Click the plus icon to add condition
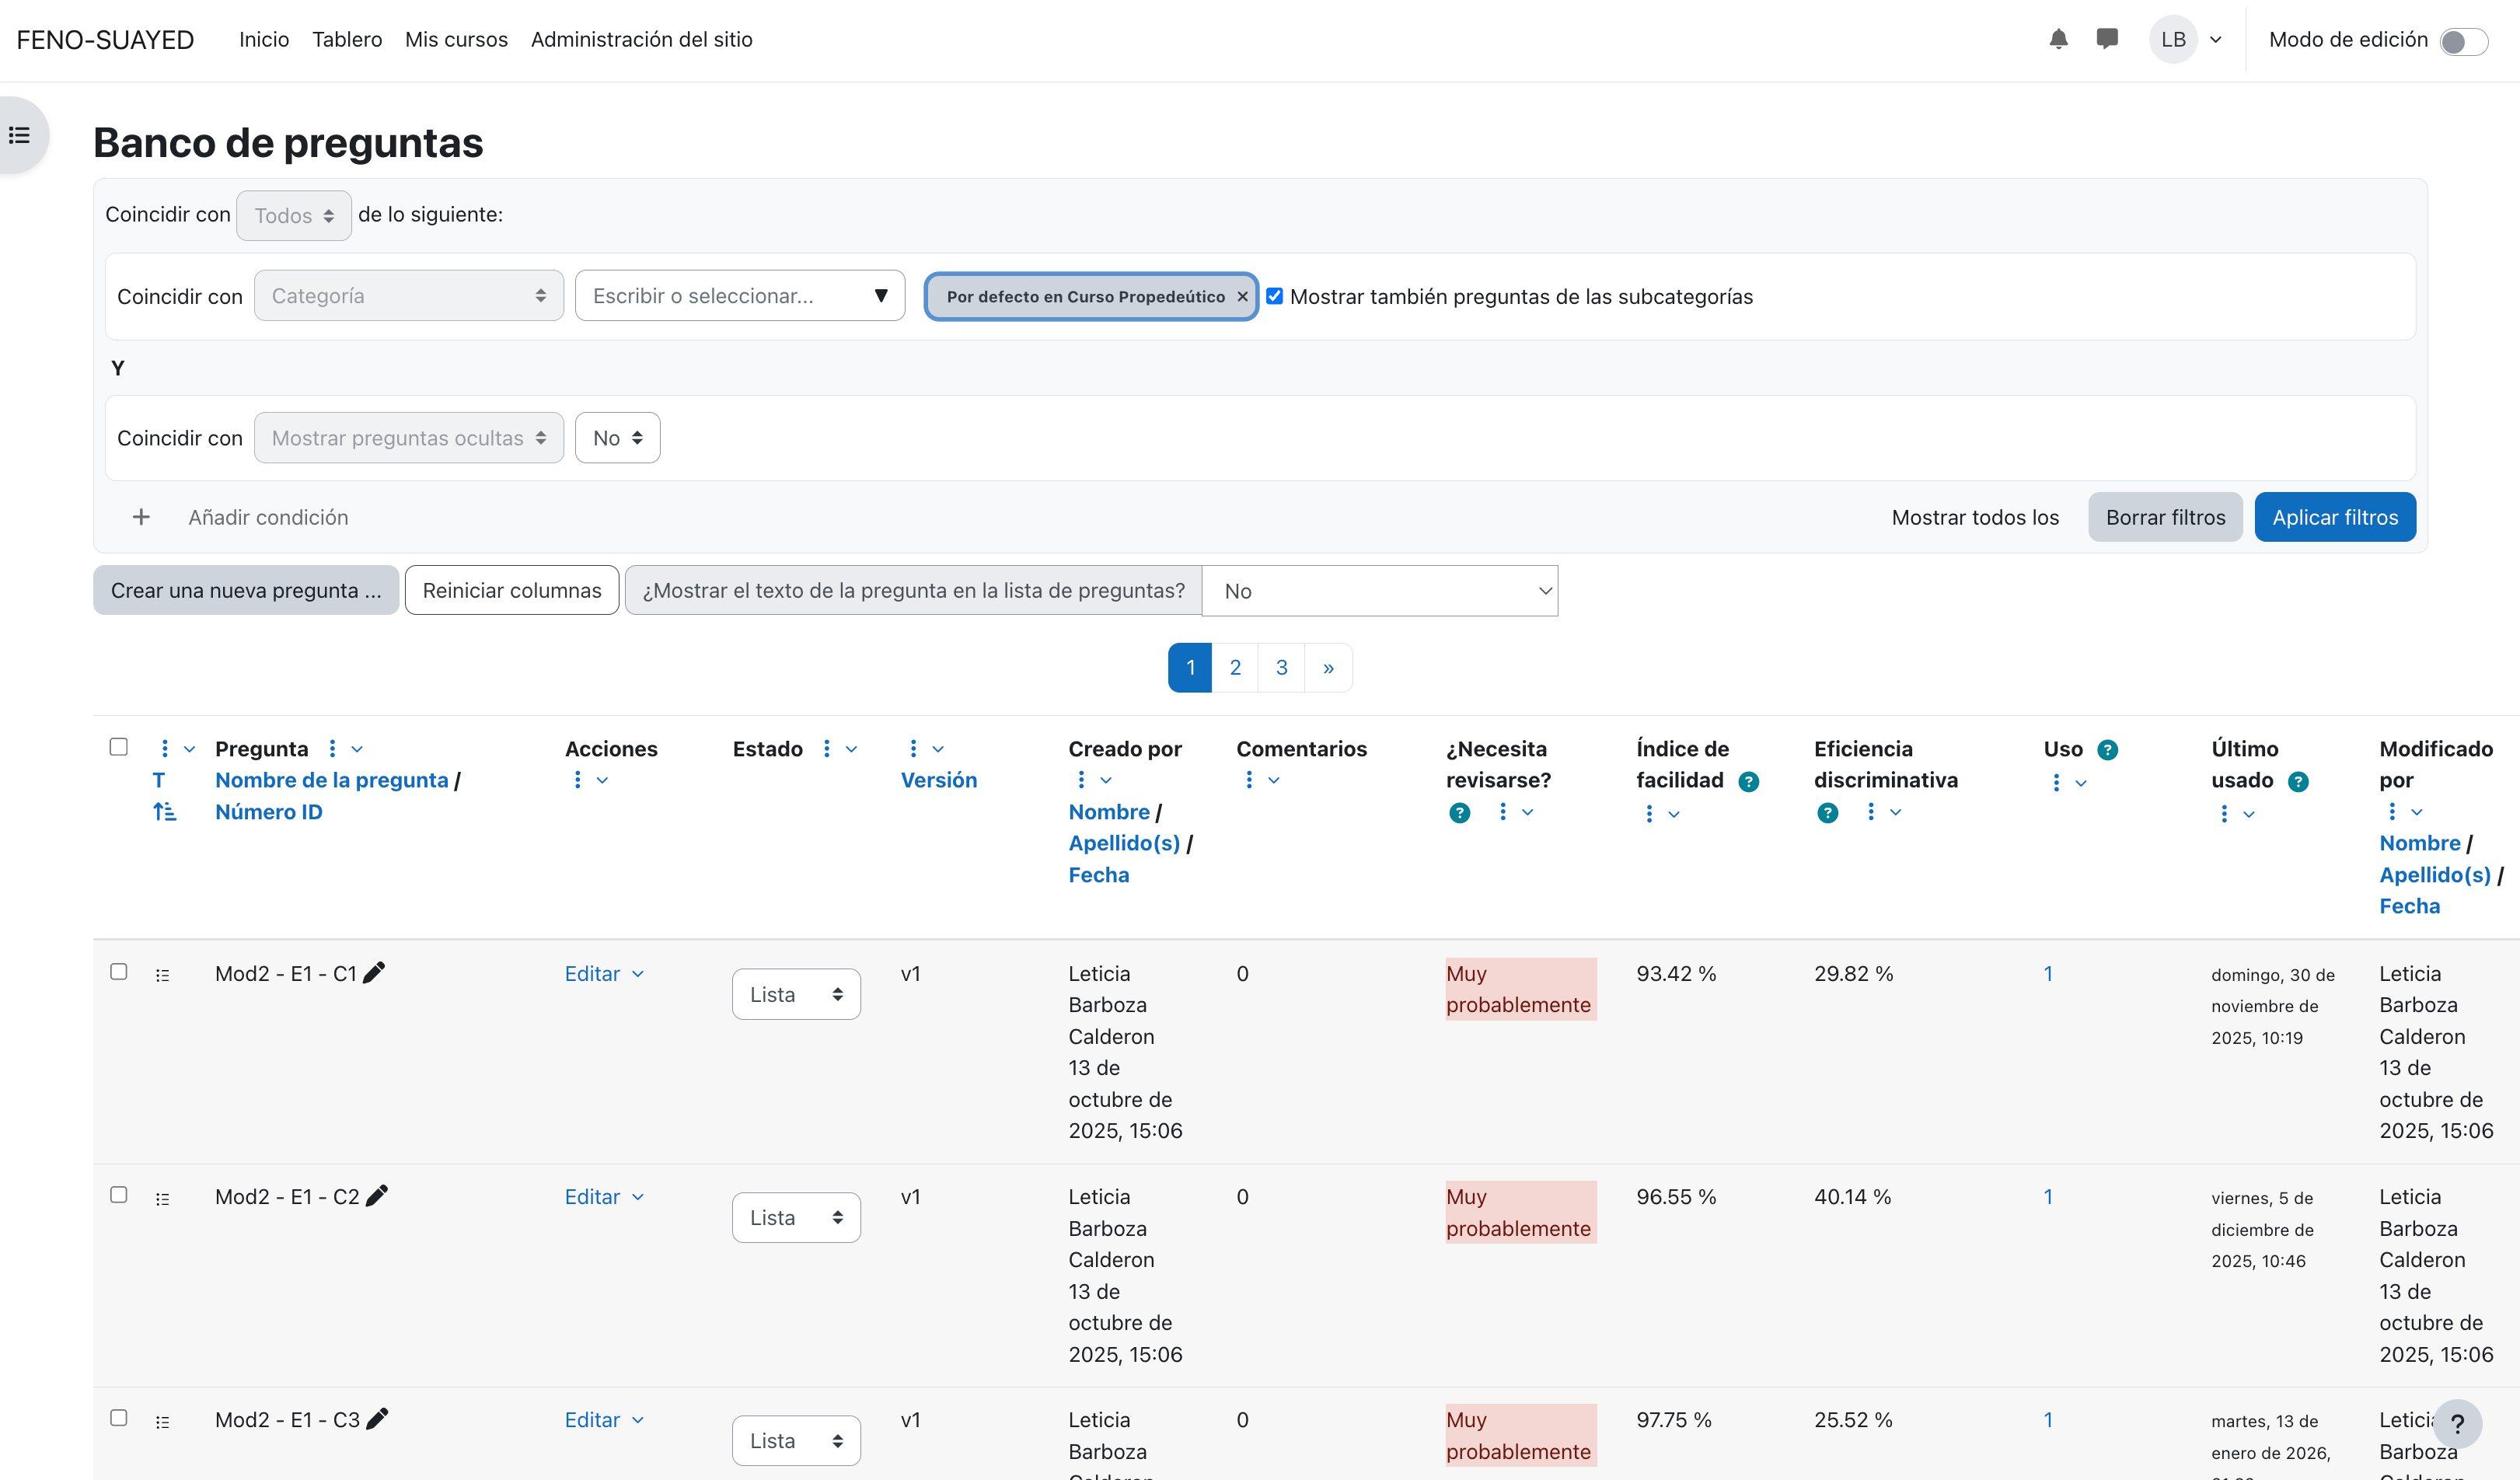This screenshot has height=1480, width=2520. 141,517
